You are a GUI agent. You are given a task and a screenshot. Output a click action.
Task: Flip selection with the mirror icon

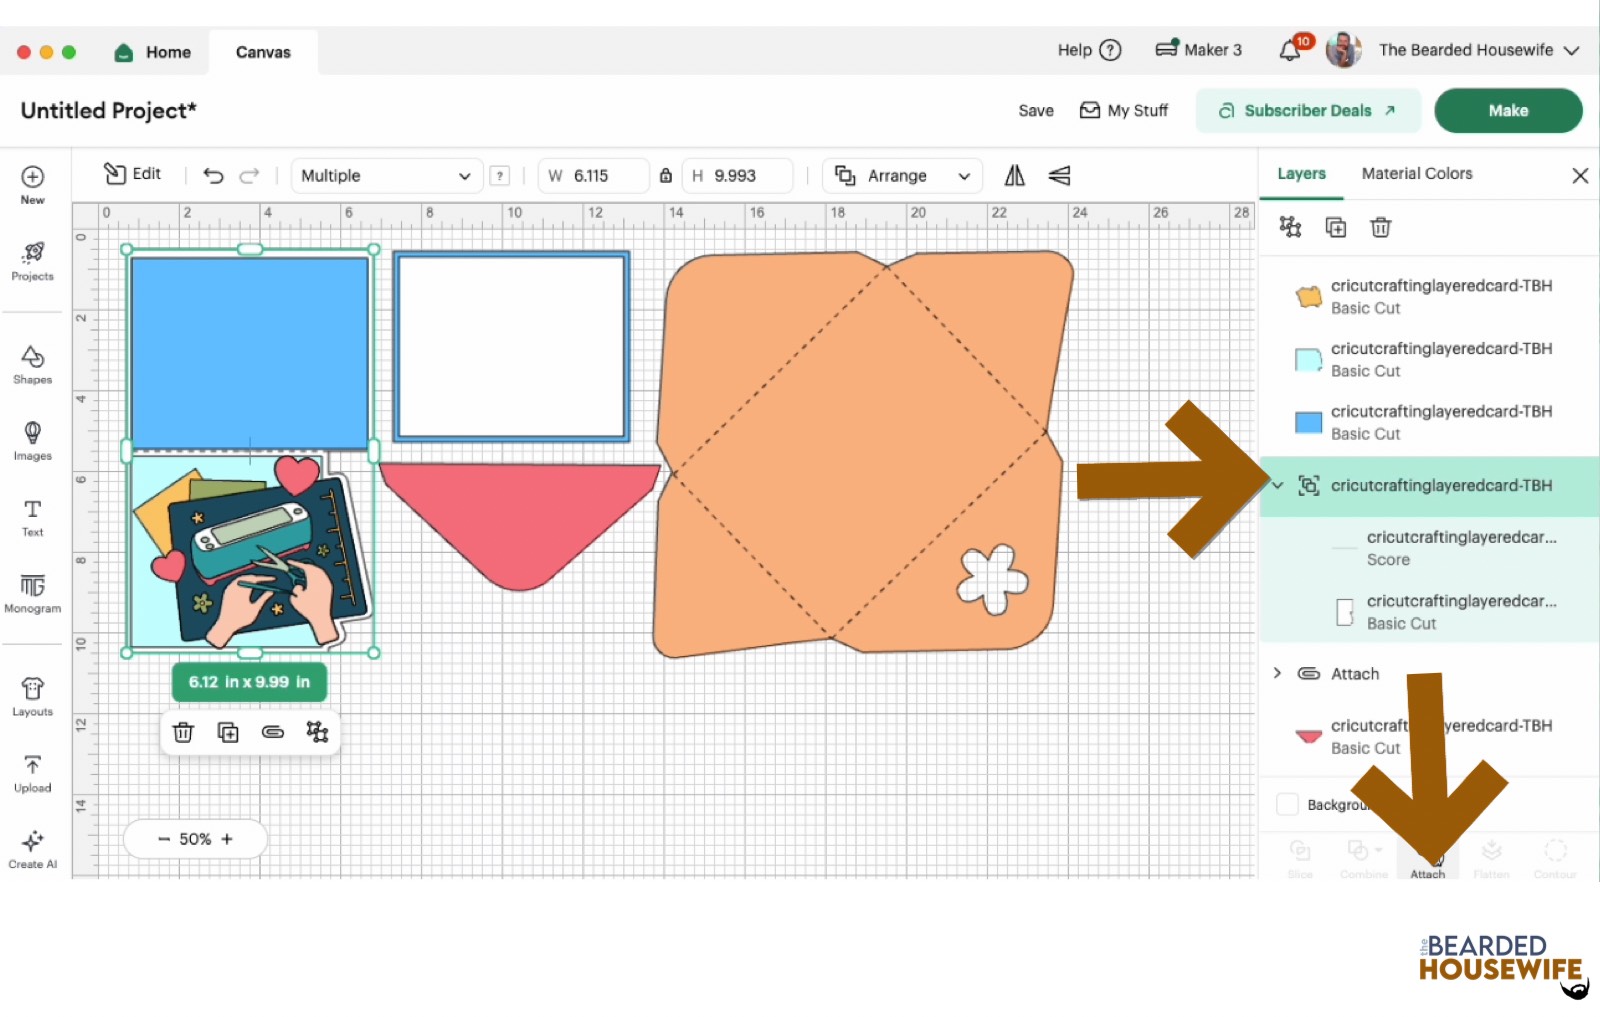(1014, 176)
